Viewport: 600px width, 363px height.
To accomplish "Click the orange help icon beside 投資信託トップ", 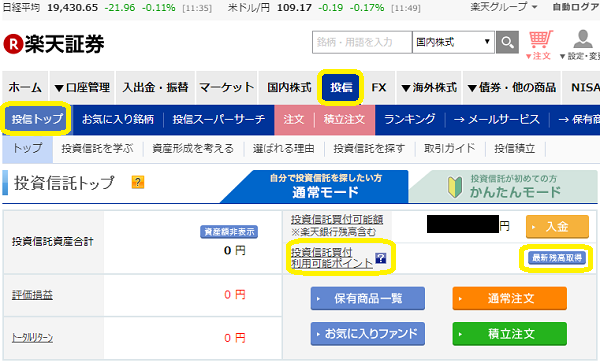I will 138,182.
